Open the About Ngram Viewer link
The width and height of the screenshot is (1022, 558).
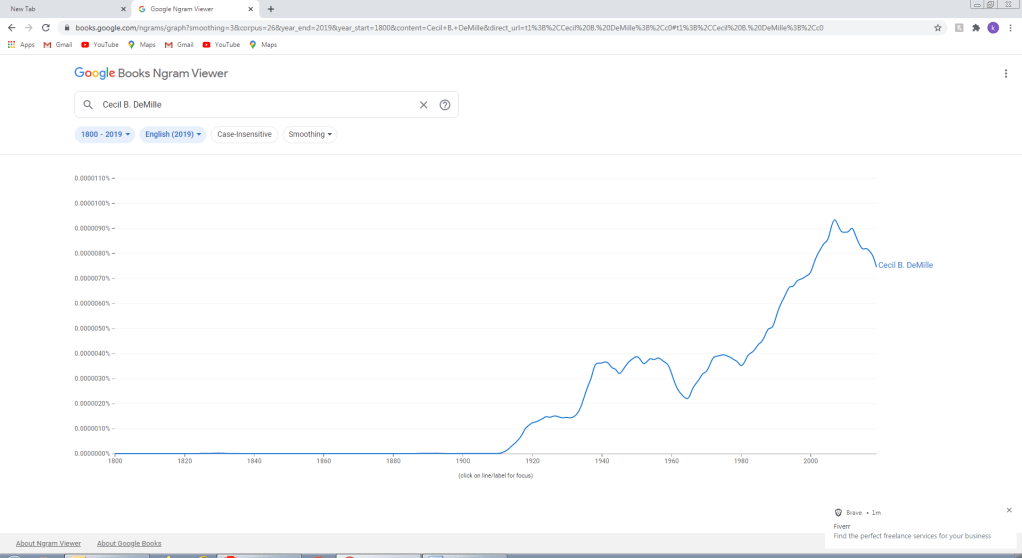pos(48,543)
